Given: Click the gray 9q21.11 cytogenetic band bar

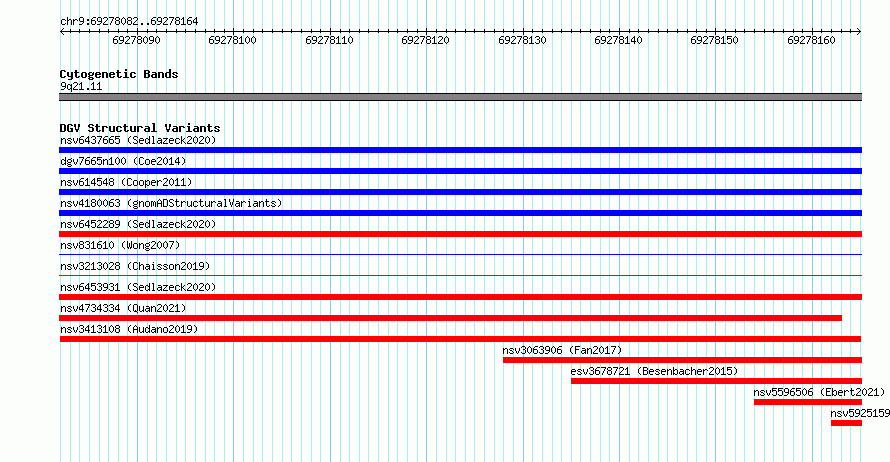Looking at the screenshot, I should tap(460, 97).
